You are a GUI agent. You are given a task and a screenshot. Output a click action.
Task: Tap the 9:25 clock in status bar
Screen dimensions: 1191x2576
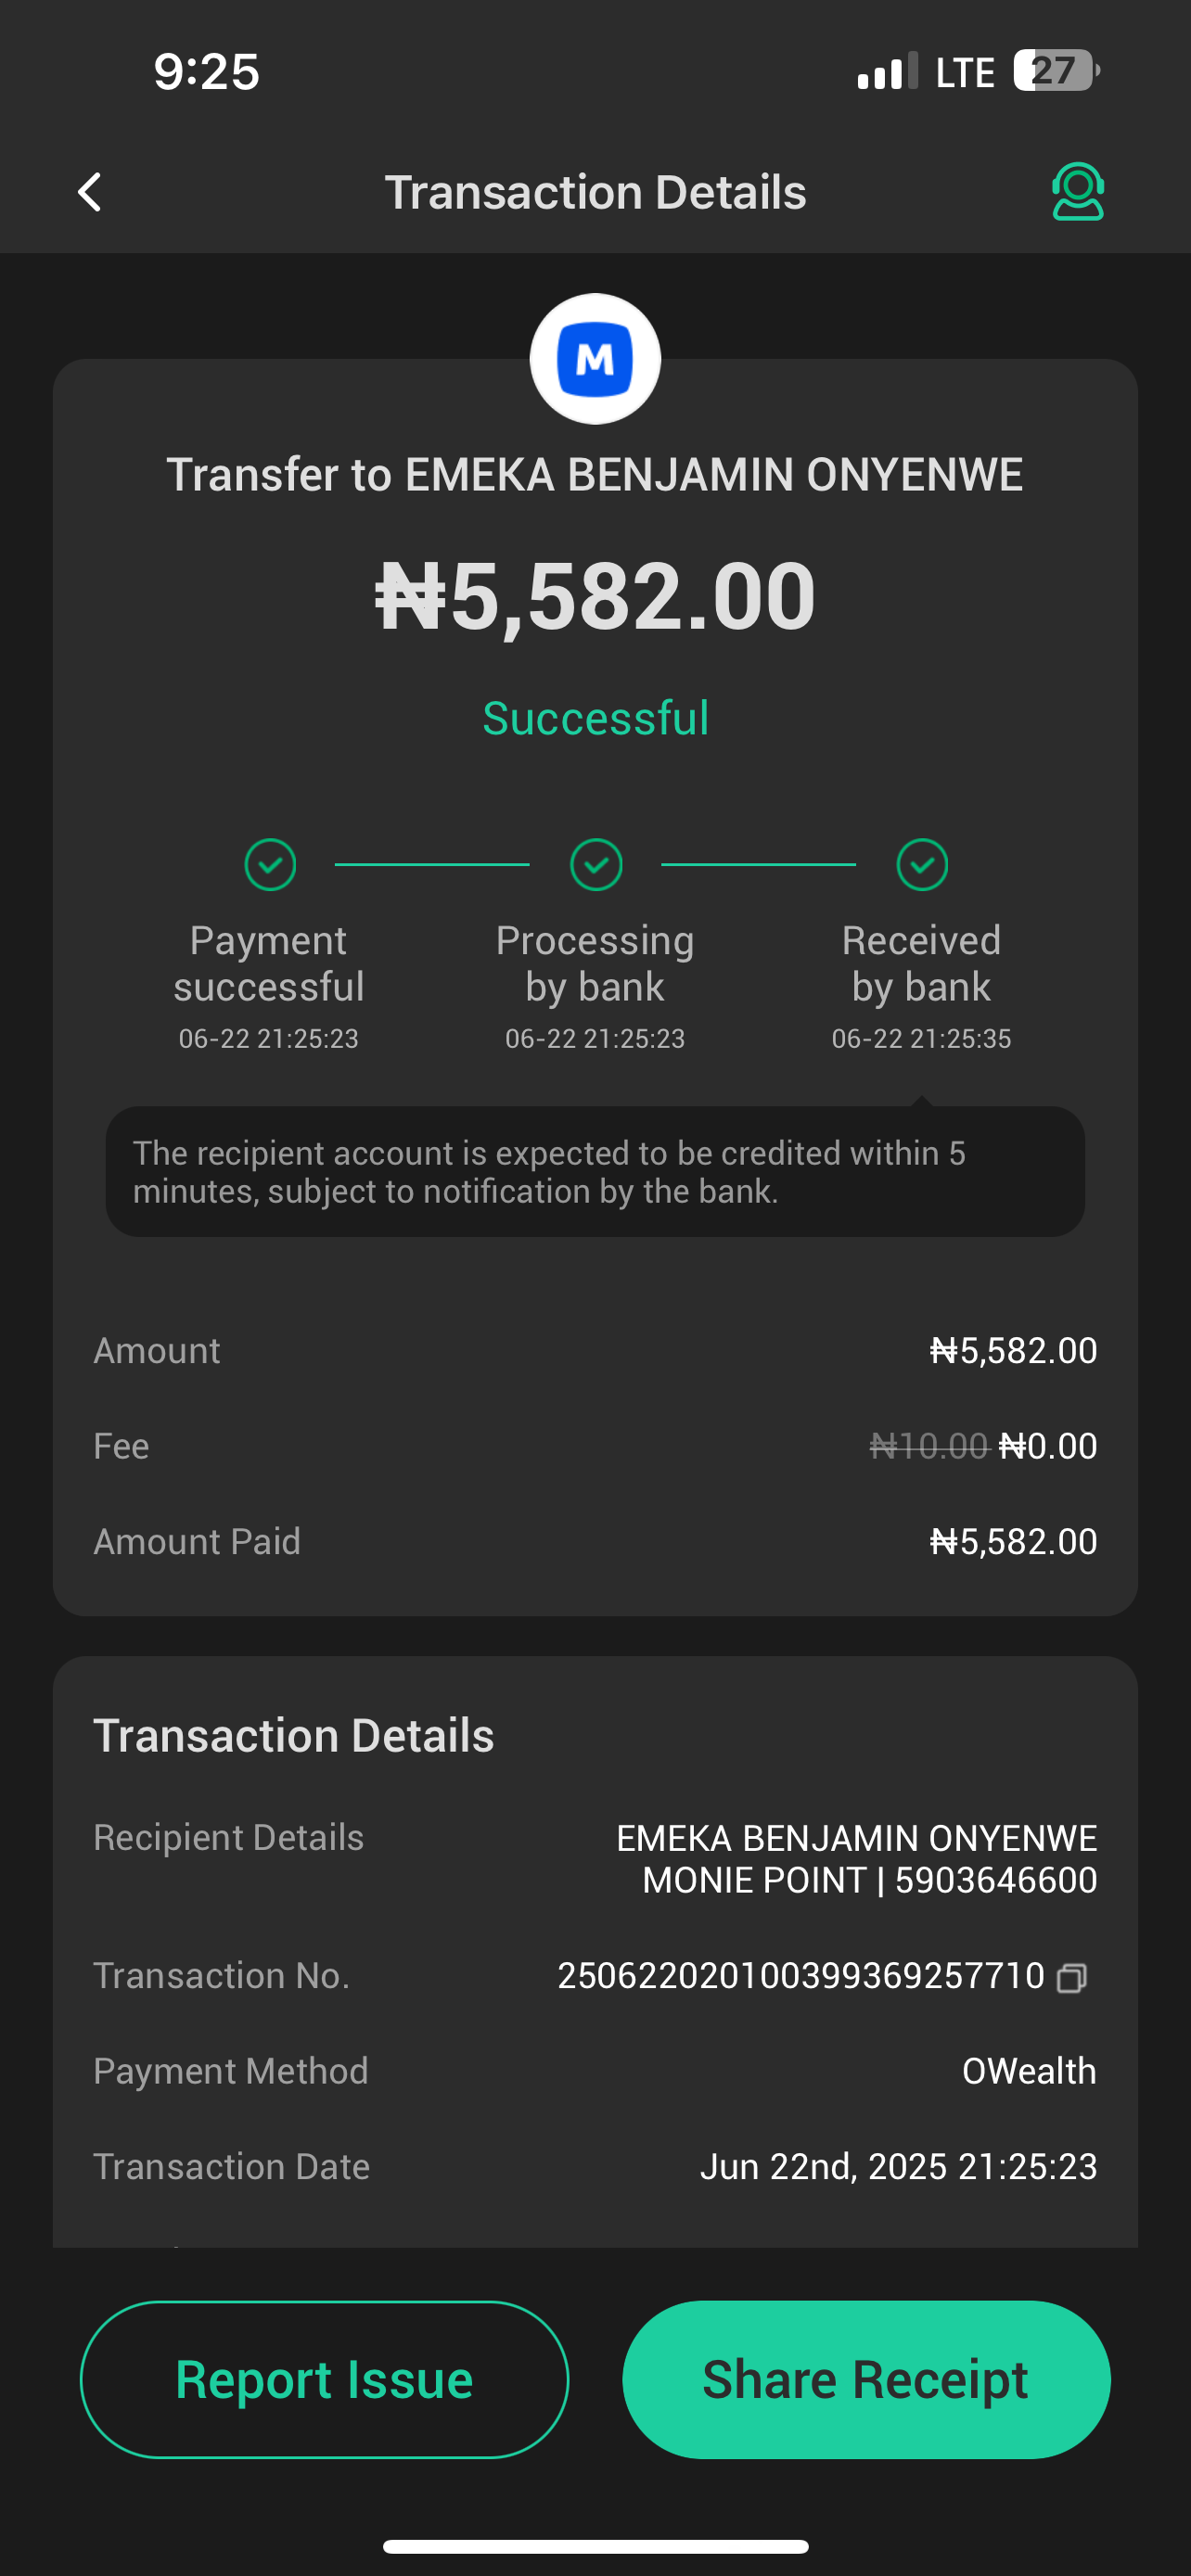coord(206,72)
